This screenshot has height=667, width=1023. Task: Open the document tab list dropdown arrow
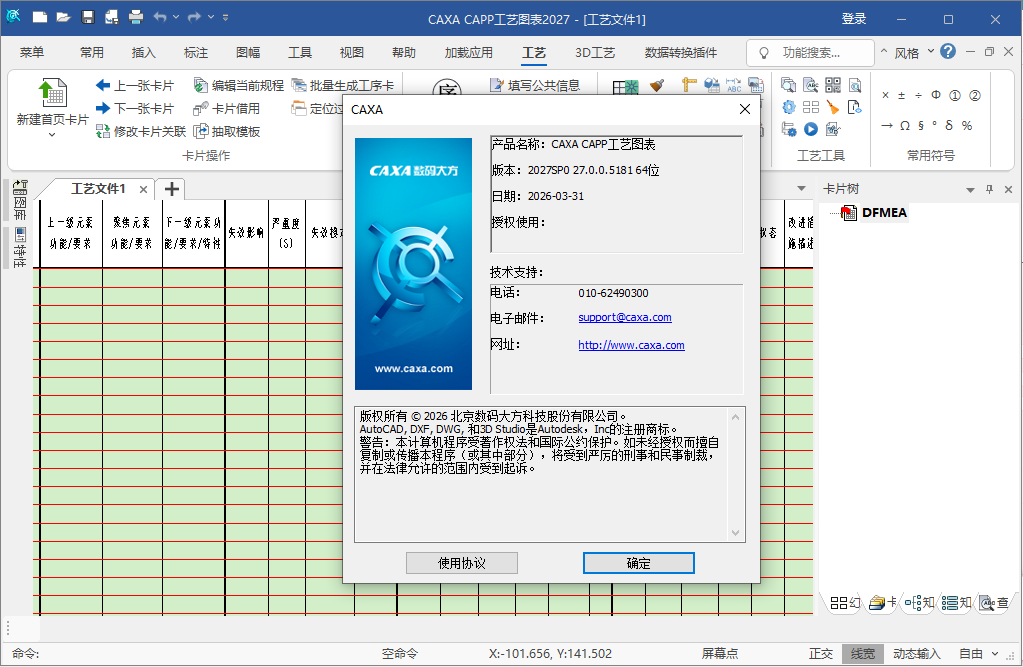click(801, 189)
